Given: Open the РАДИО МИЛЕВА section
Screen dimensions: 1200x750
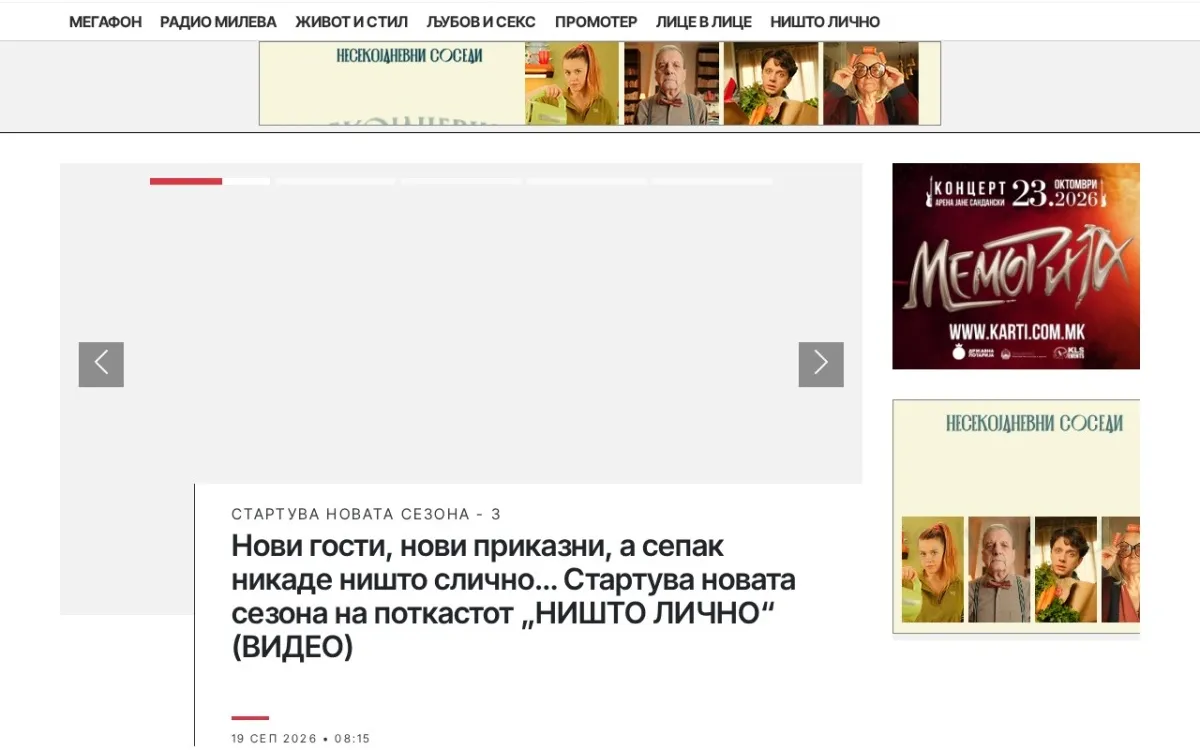Looking at the screenshot, I should [x=218, y=22].
